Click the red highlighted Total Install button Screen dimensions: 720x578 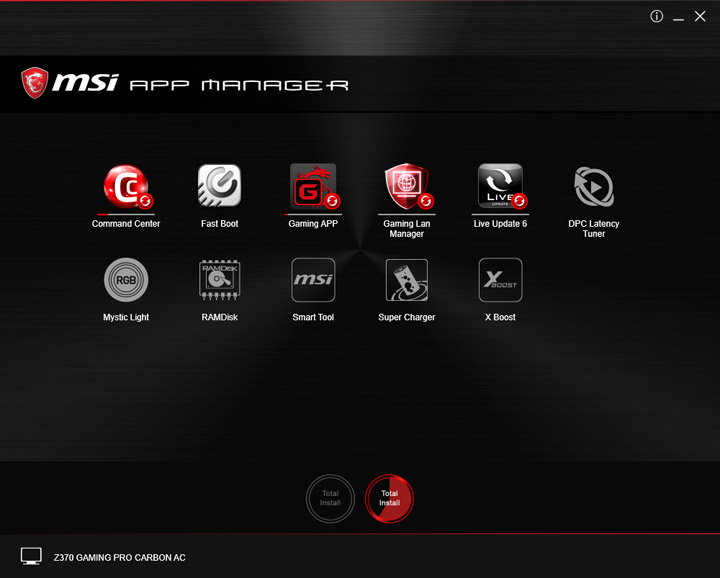[389, 498]
